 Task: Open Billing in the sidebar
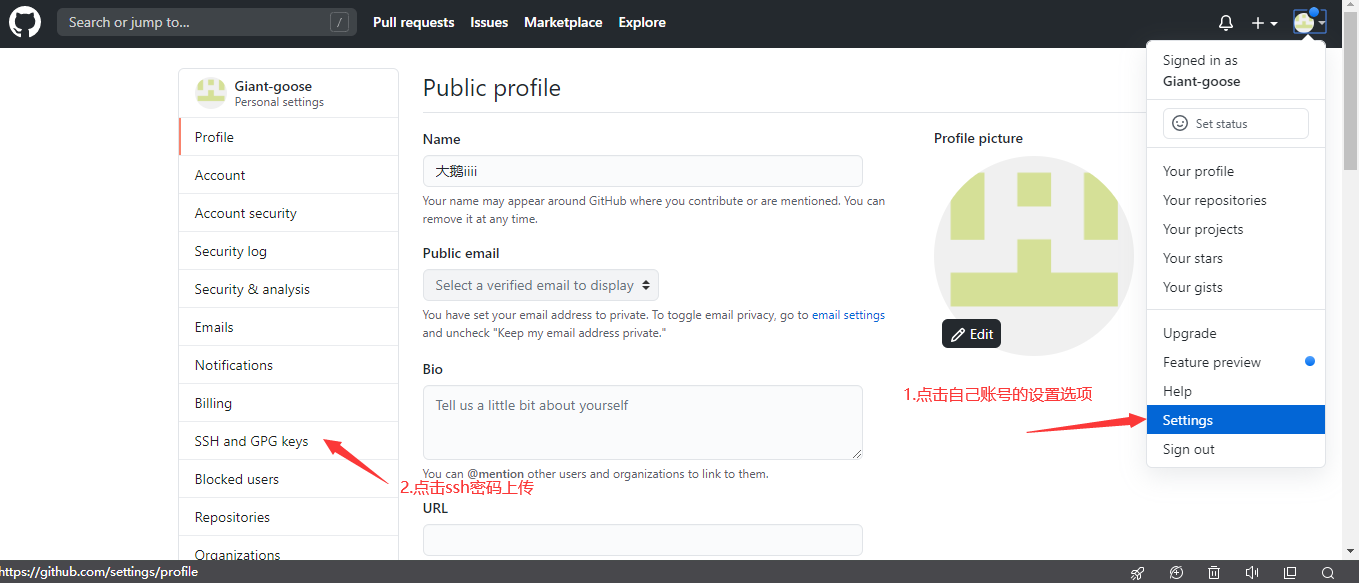[x=289, y=403]
